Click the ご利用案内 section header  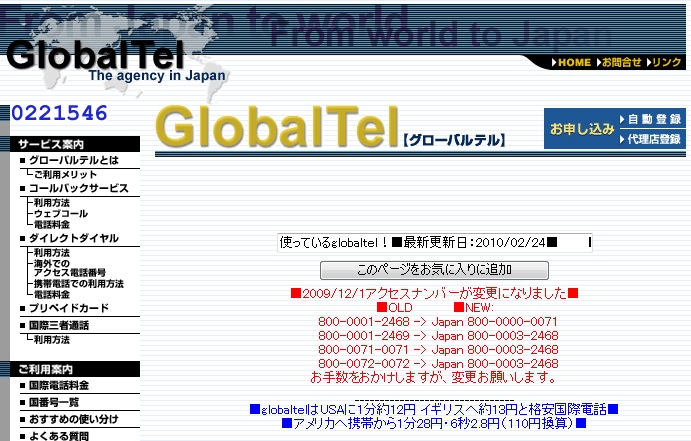pos(75,369)
